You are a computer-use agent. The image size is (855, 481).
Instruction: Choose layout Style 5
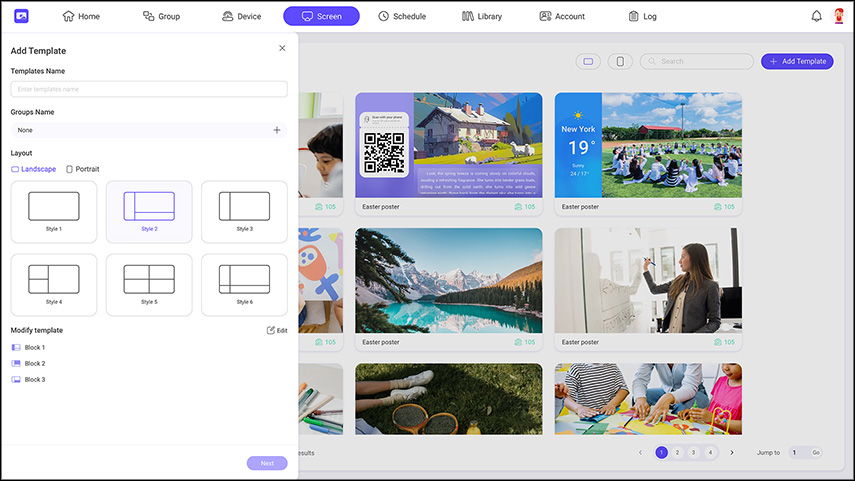point(149,285)
